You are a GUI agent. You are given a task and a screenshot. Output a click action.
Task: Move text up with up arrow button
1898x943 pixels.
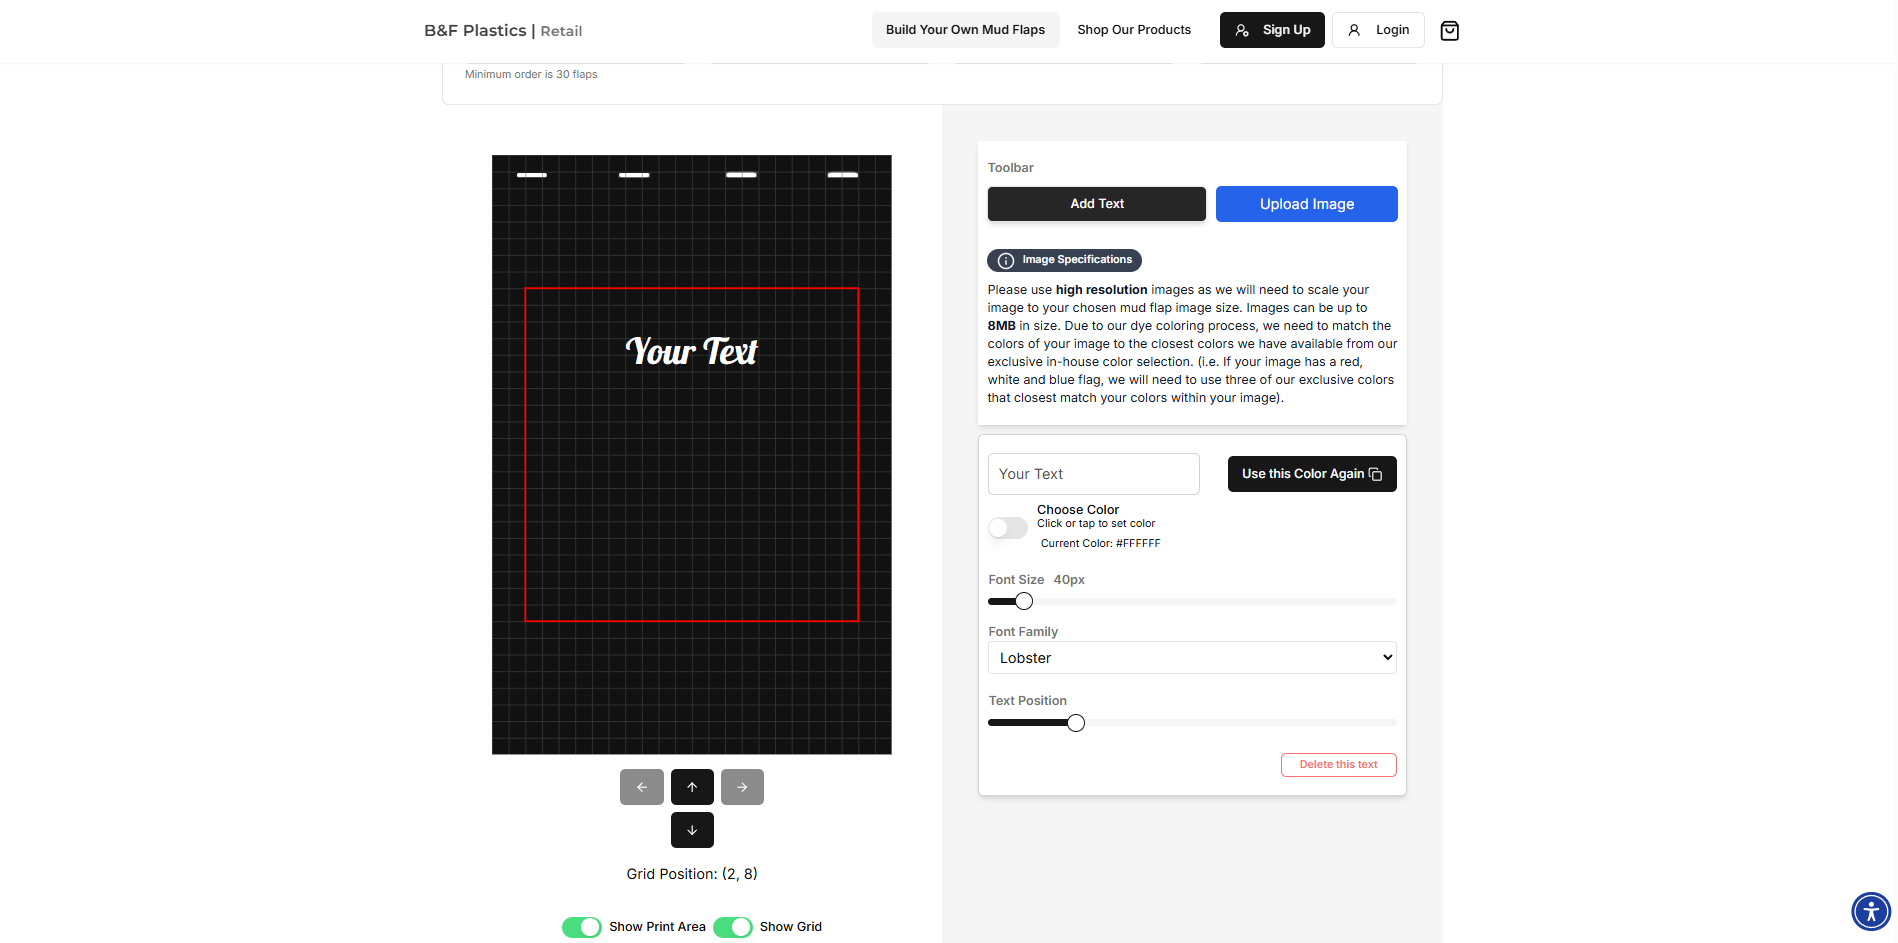[692, 787]
